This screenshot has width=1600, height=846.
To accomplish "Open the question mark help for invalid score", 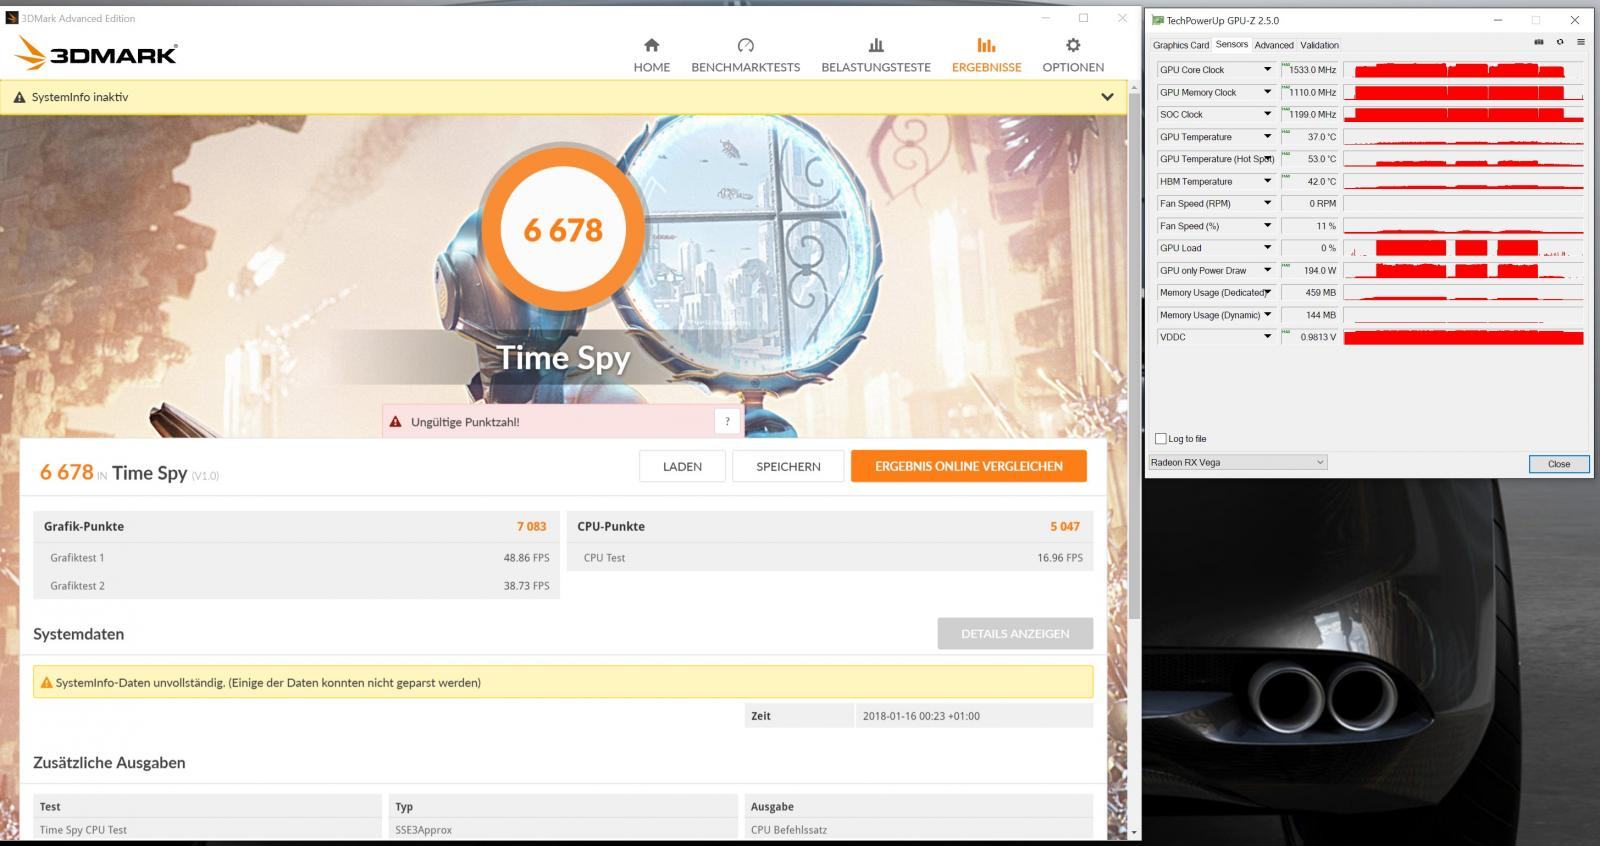I will coord(727,422).
